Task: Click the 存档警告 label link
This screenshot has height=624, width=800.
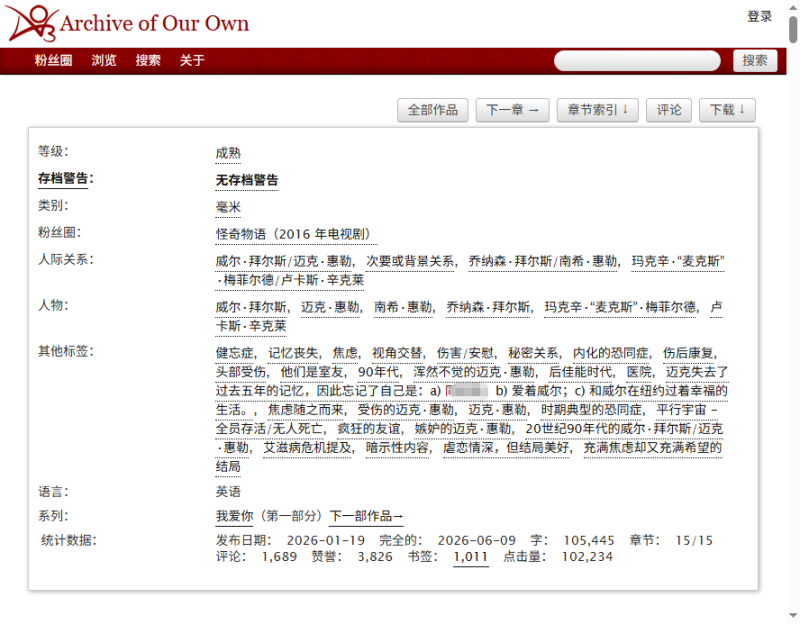Action: (x=63, y=179)
